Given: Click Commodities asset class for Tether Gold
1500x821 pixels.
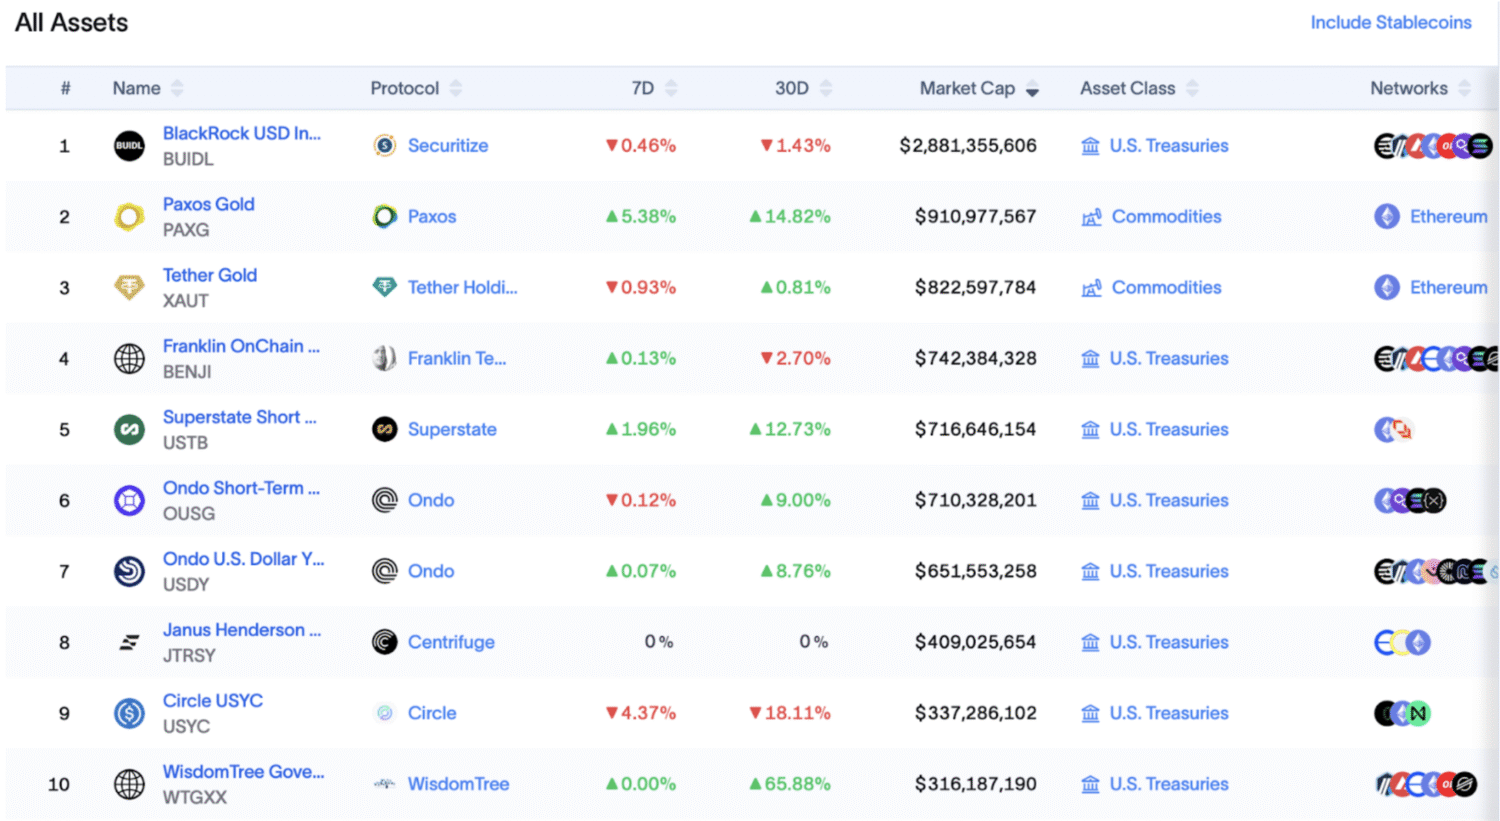Looking at the screenshot, I should point(1166,288).
